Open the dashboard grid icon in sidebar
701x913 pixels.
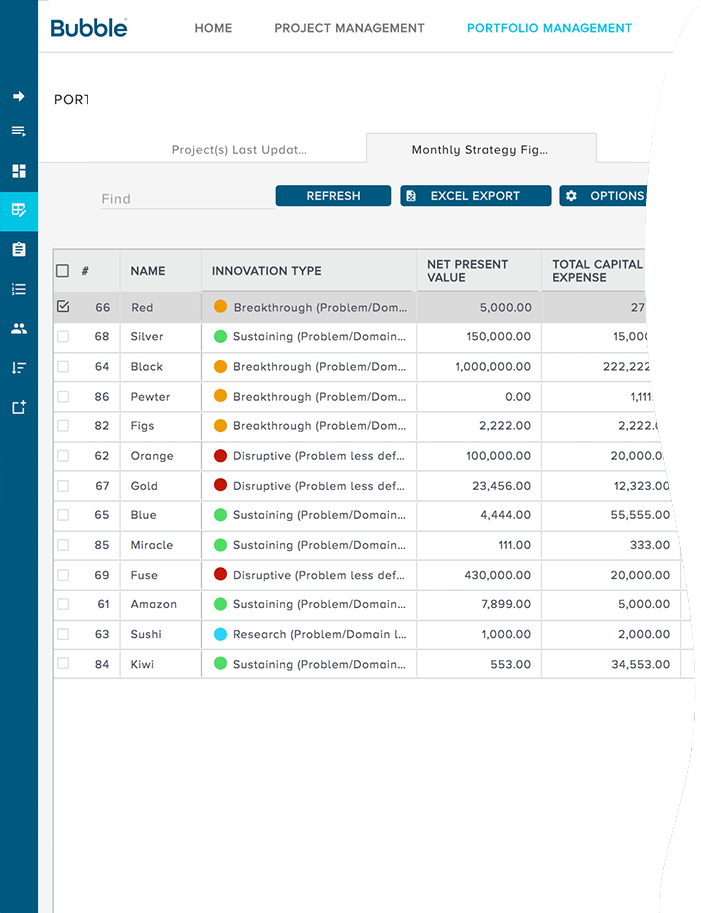19,171
